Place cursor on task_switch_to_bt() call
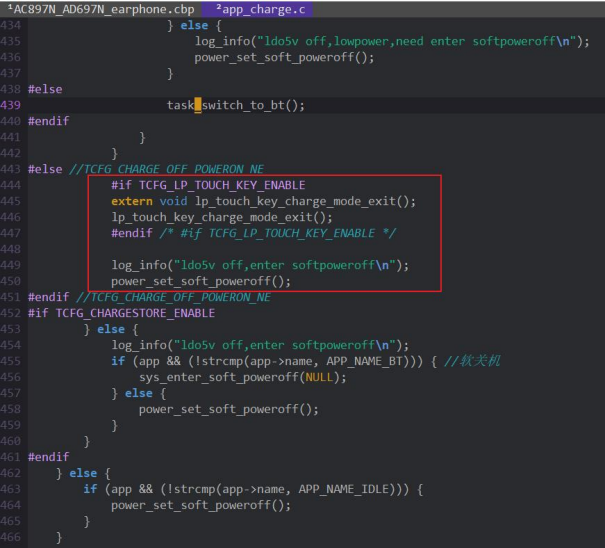 (x=235, y=105)
